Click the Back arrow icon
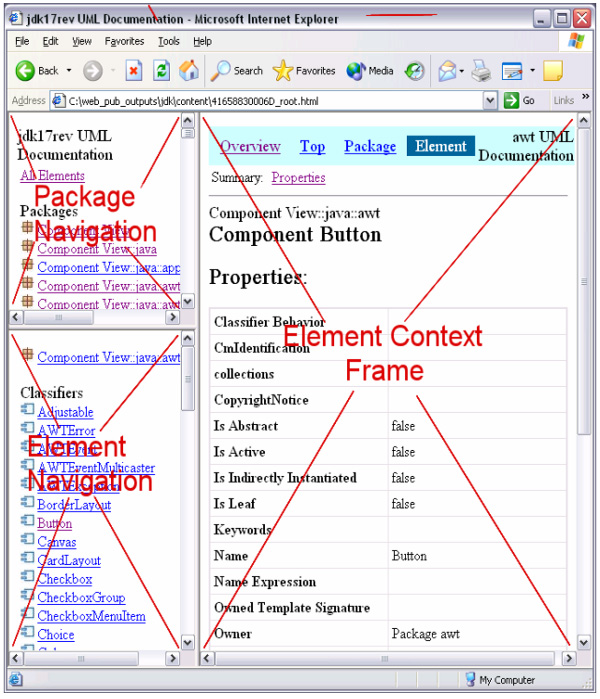The image size is (600, 699). pyautogui.click(x=25, y=70)
